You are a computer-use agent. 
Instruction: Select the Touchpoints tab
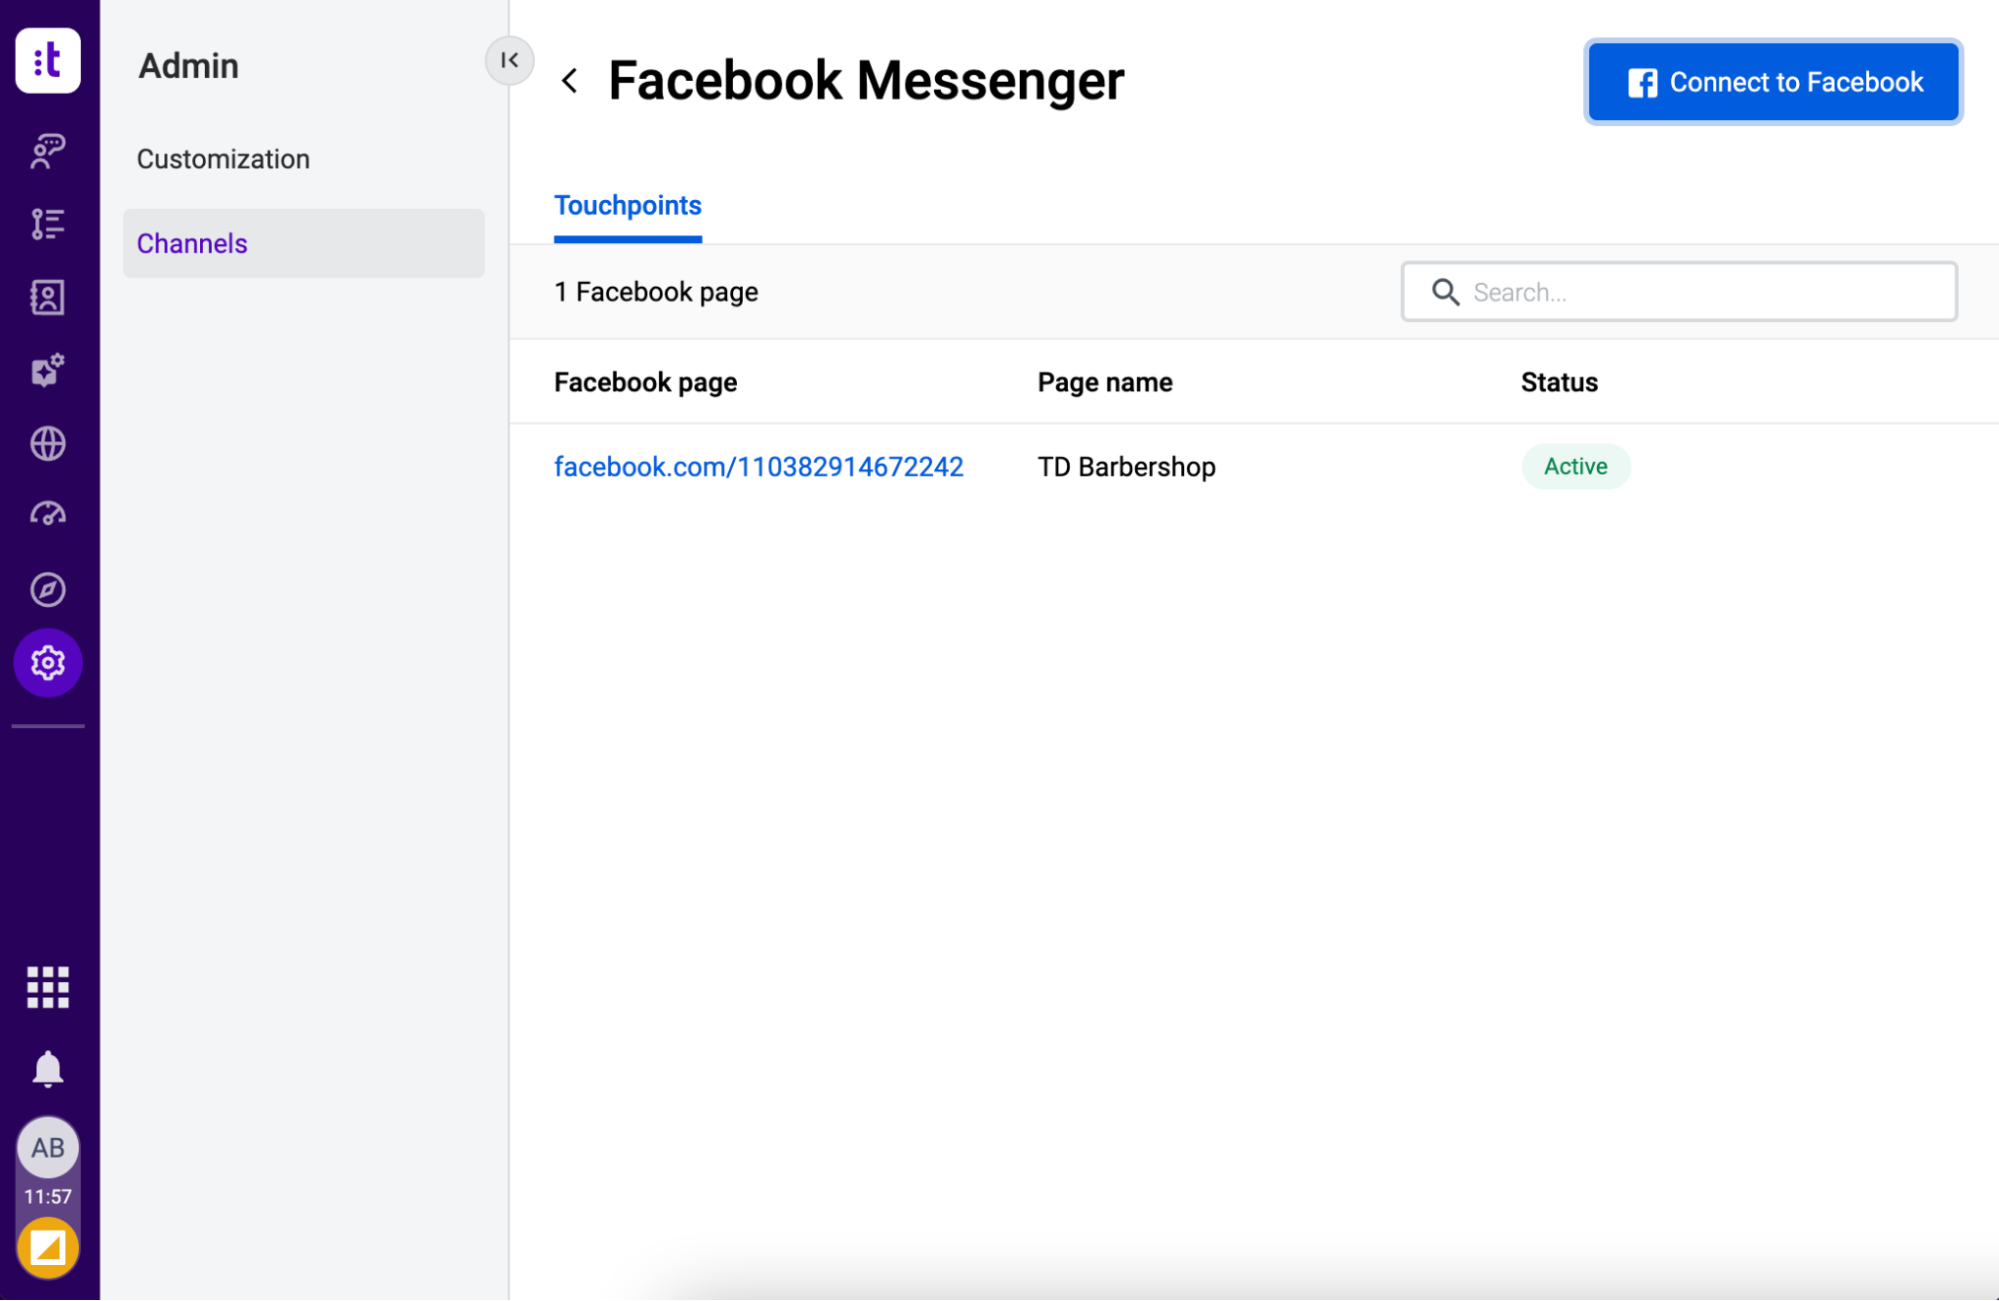pos(627,206)
